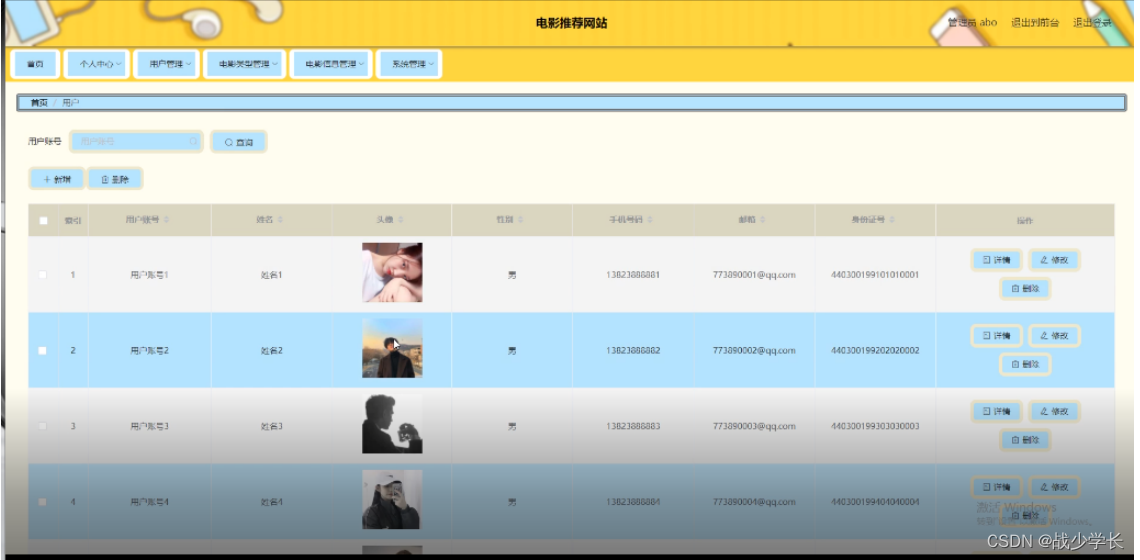1140x560 pixels.
Task: Open 详情 for user 姓名1
Action: pos(996,260)
